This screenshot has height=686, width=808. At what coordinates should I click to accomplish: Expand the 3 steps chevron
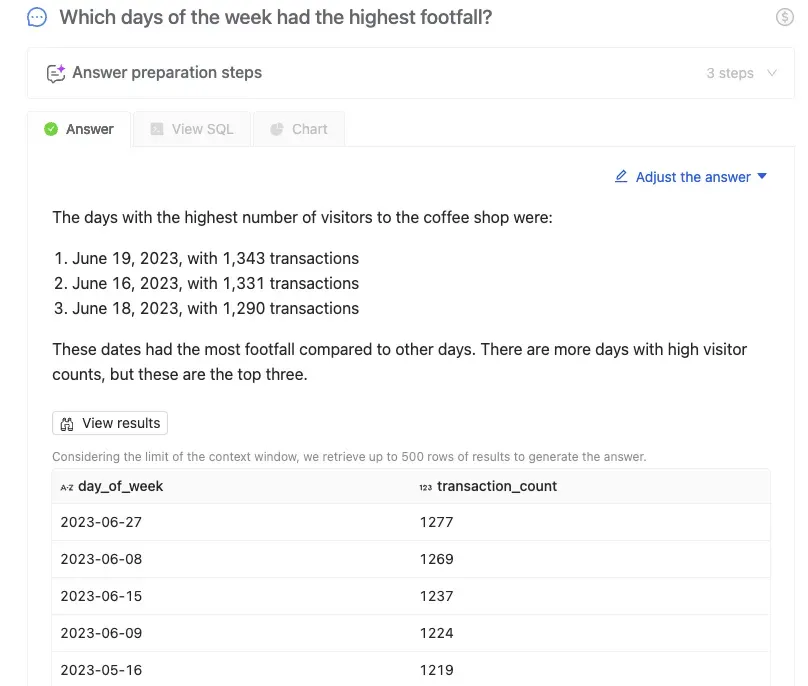click(x=772, y=73)
